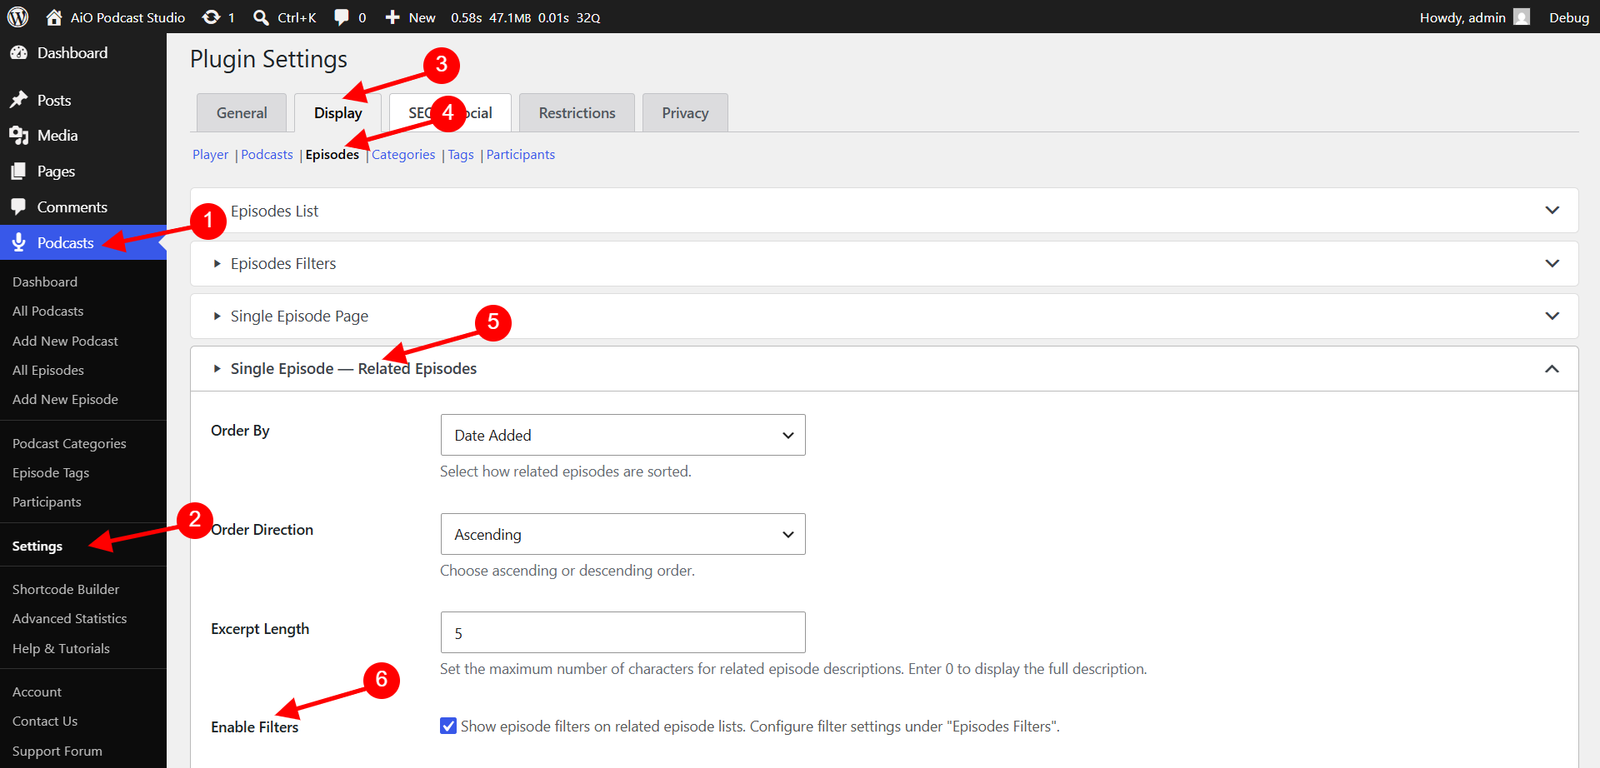Click the Comments bubble icon in sidebar
Screen dimensions: 1600x768
point(18,207)
